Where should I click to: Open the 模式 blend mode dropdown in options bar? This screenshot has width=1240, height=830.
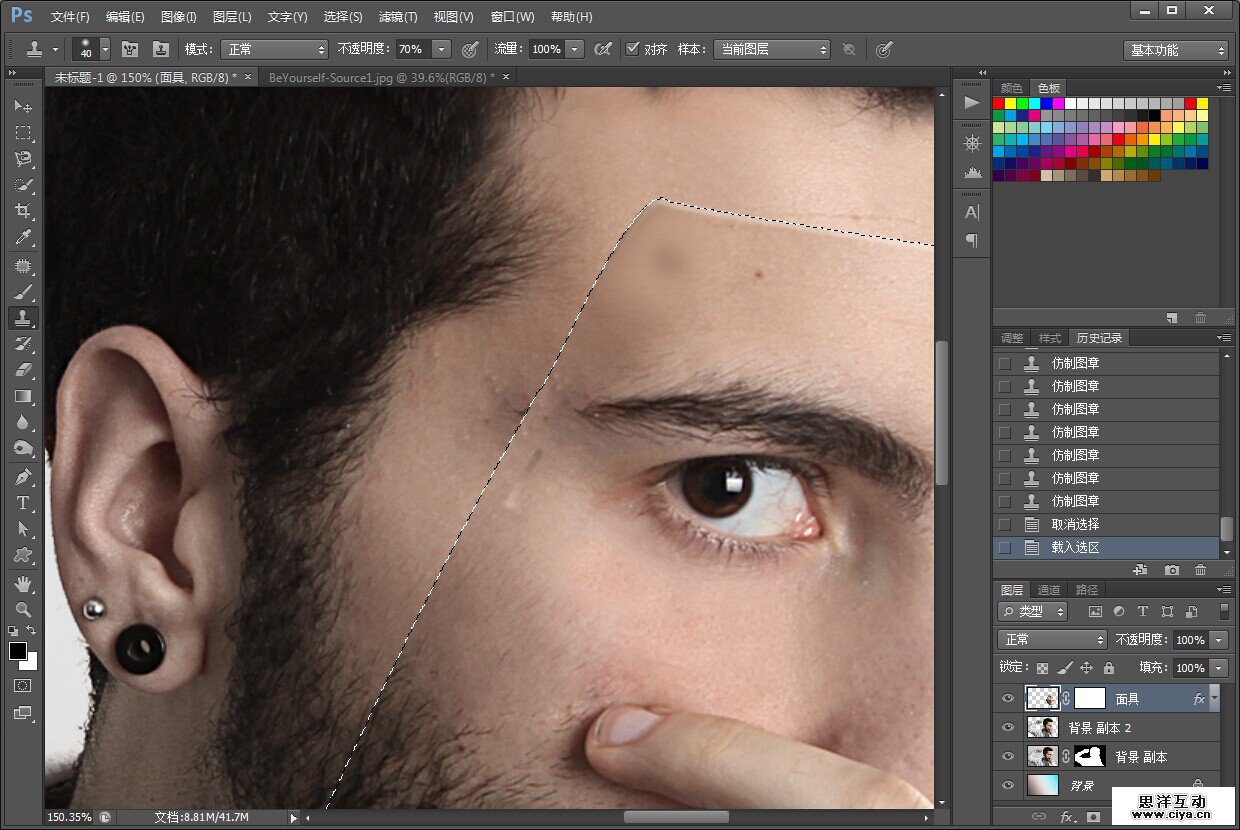pyautogui.click(x=274, y=49)
